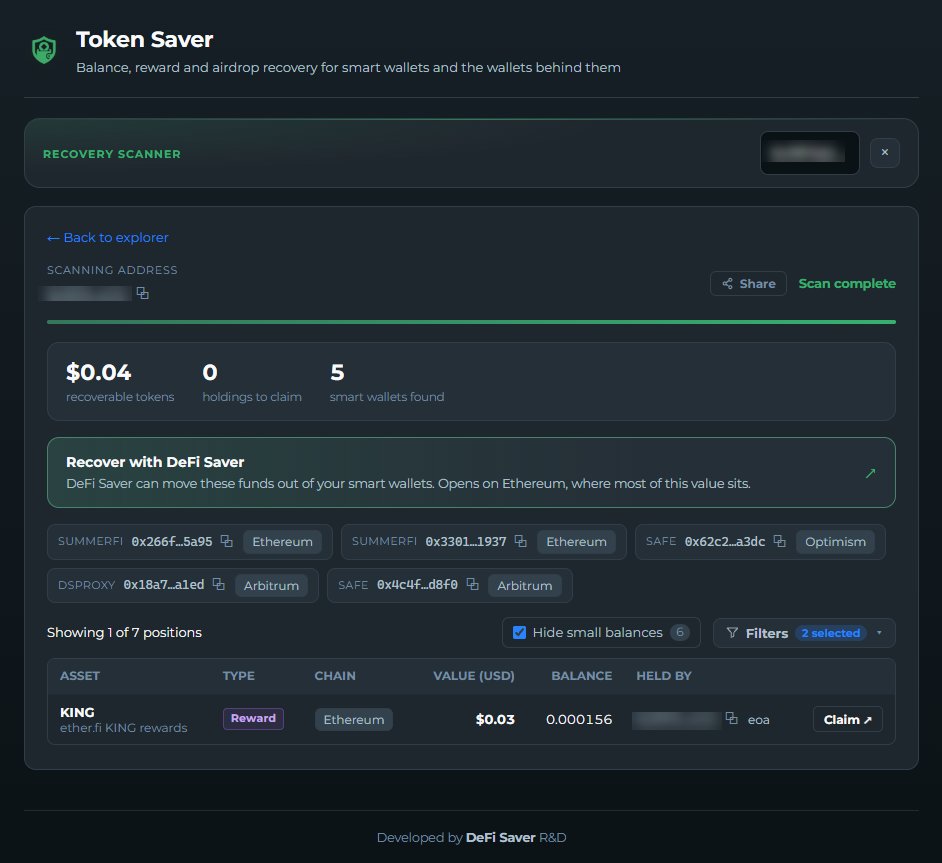Copy the holder address in KING row
This screenshot has height=863, width=942.
732,718
